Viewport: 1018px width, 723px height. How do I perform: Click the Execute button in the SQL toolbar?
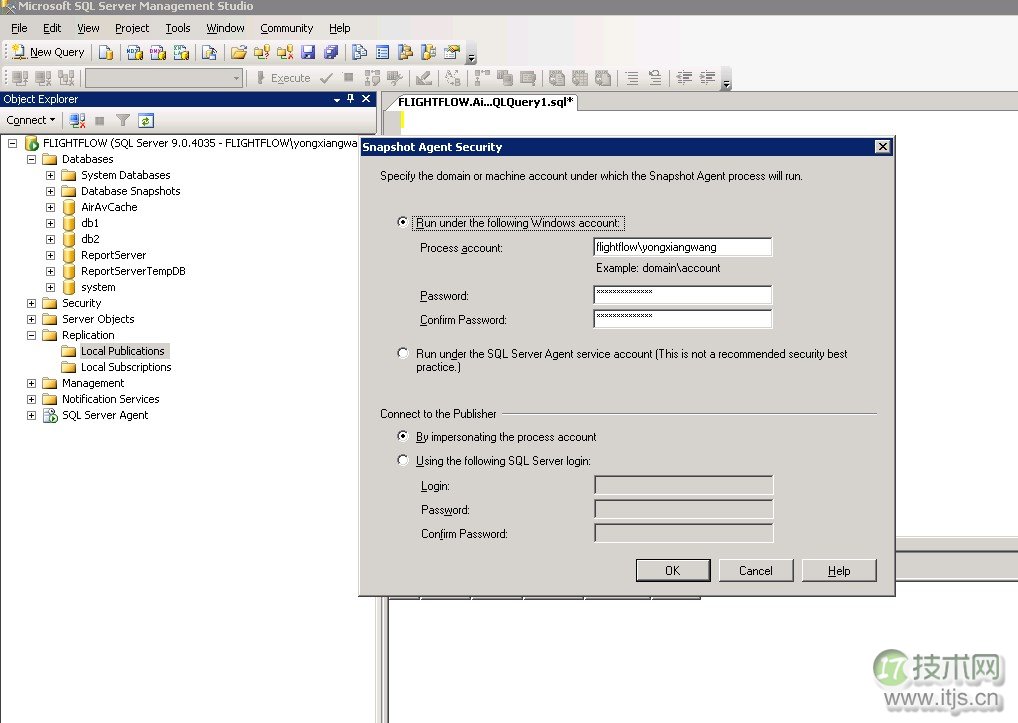(283, 78)
